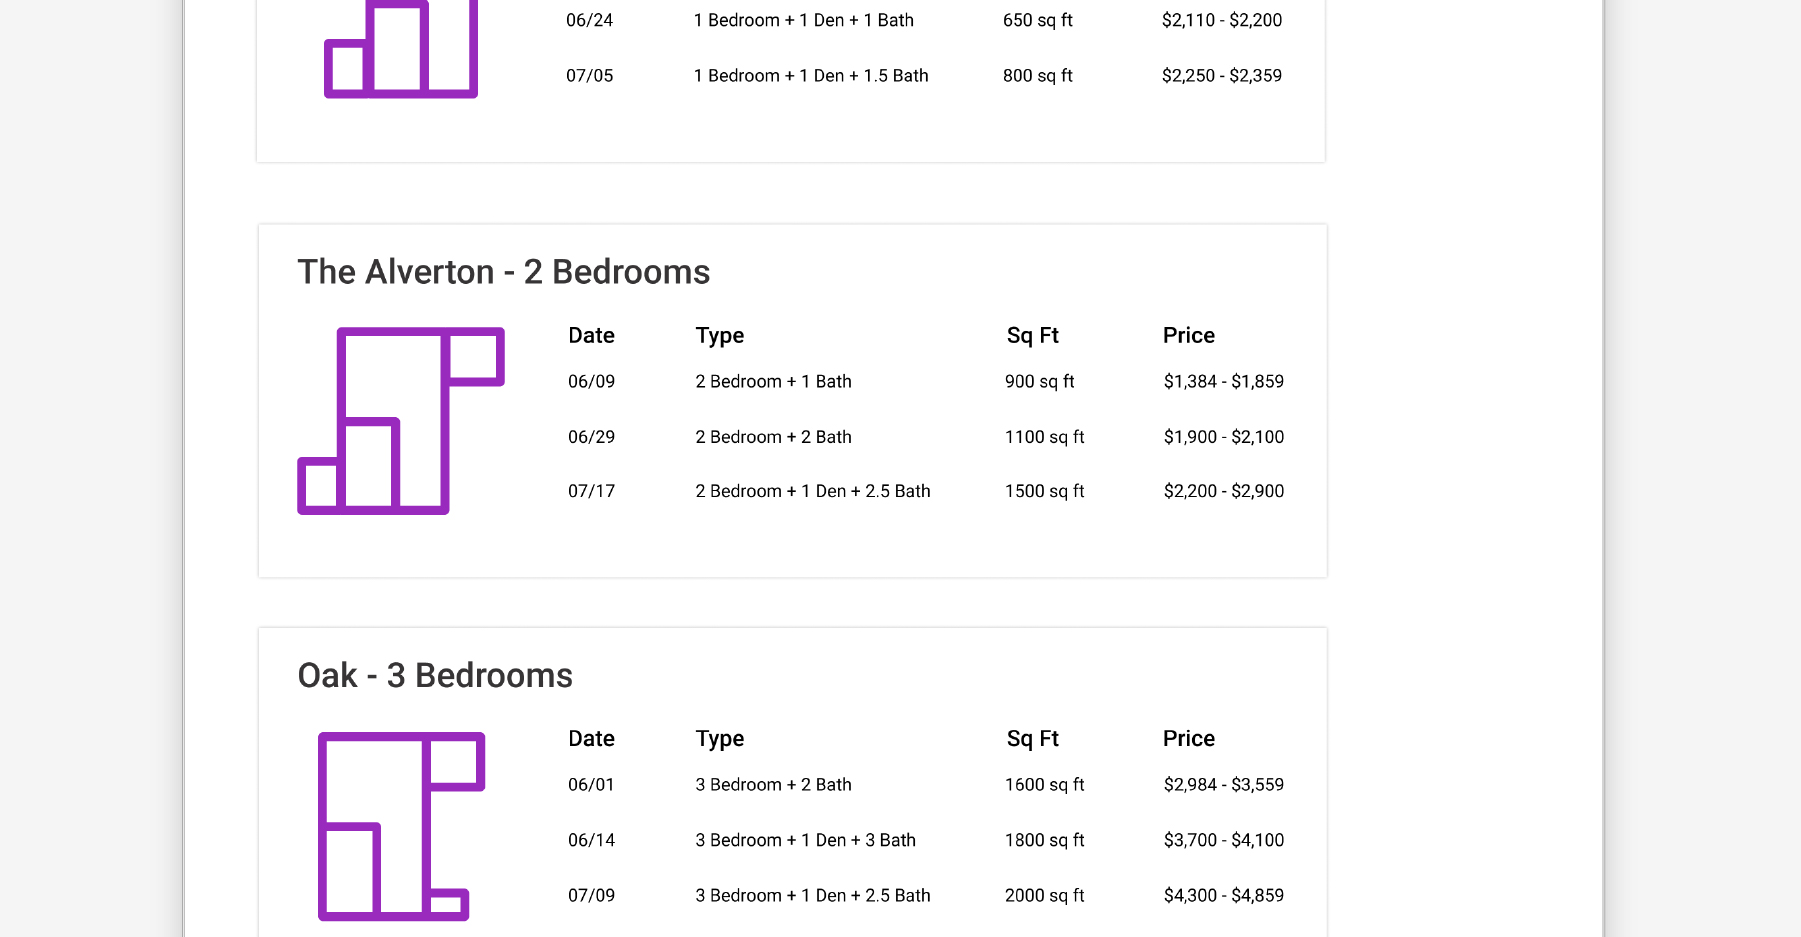Click the 1500 sq ft value
Screen dimensions: 1801x937
coord(1044,491)
